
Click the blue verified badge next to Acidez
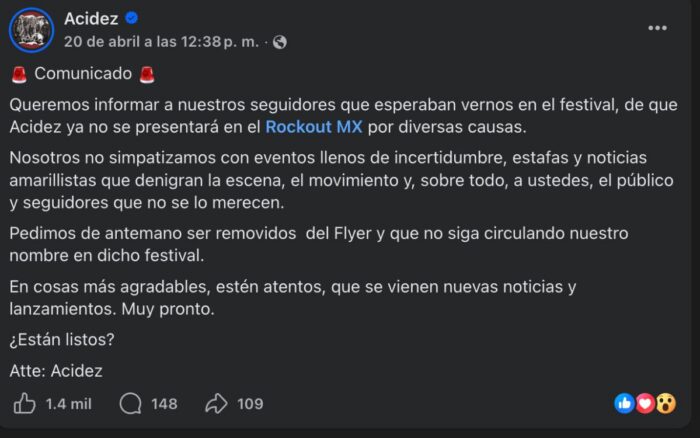(132, 19)
